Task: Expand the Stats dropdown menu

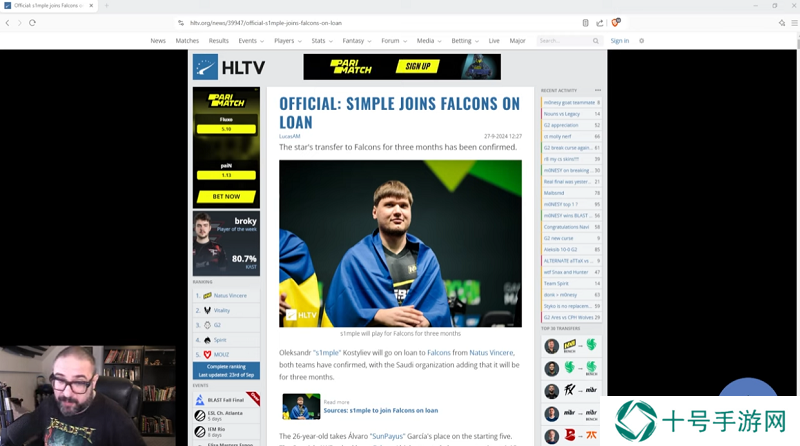Action: click(322, 41)
